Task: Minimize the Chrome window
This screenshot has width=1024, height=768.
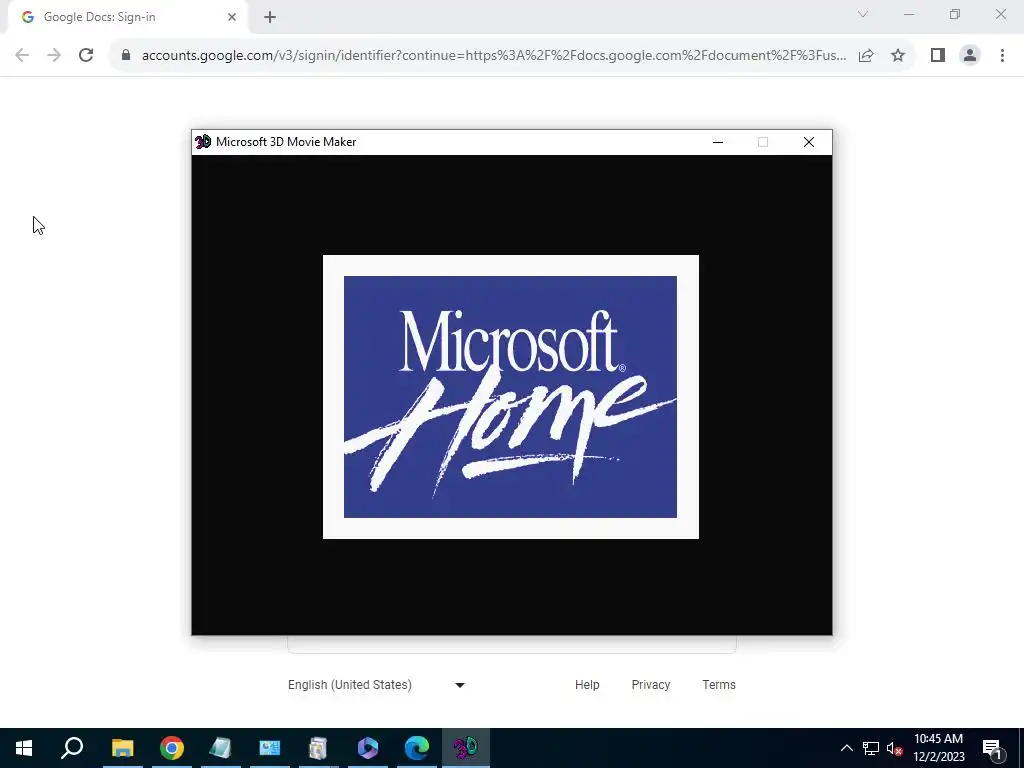Action: [908, 14]
